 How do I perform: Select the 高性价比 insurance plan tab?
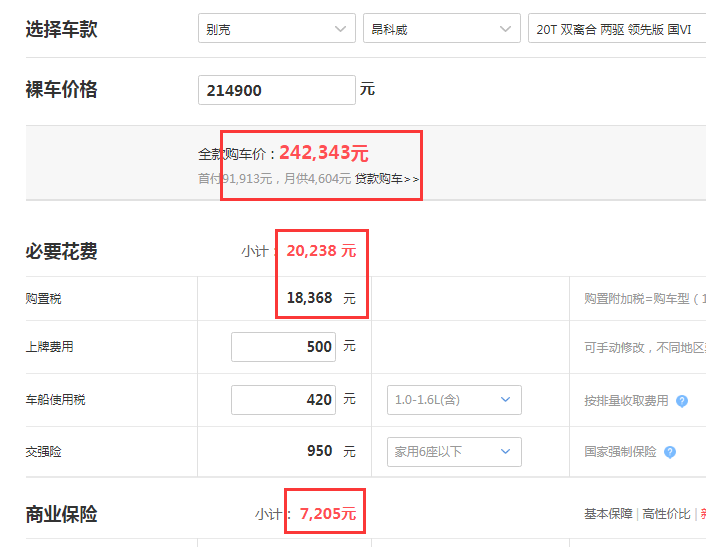666,514
